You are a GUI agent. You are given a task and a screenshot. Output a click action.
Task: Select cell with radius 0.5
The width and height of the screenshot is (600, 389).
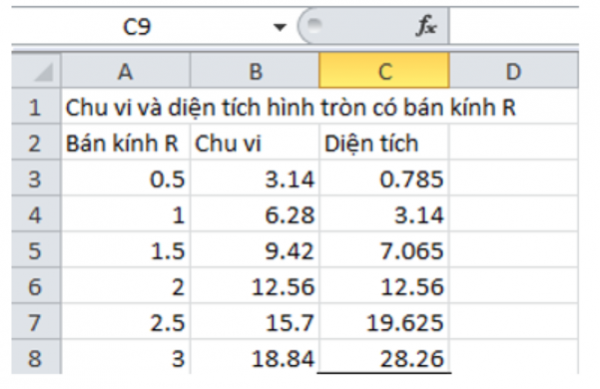(x=126, y=178)
